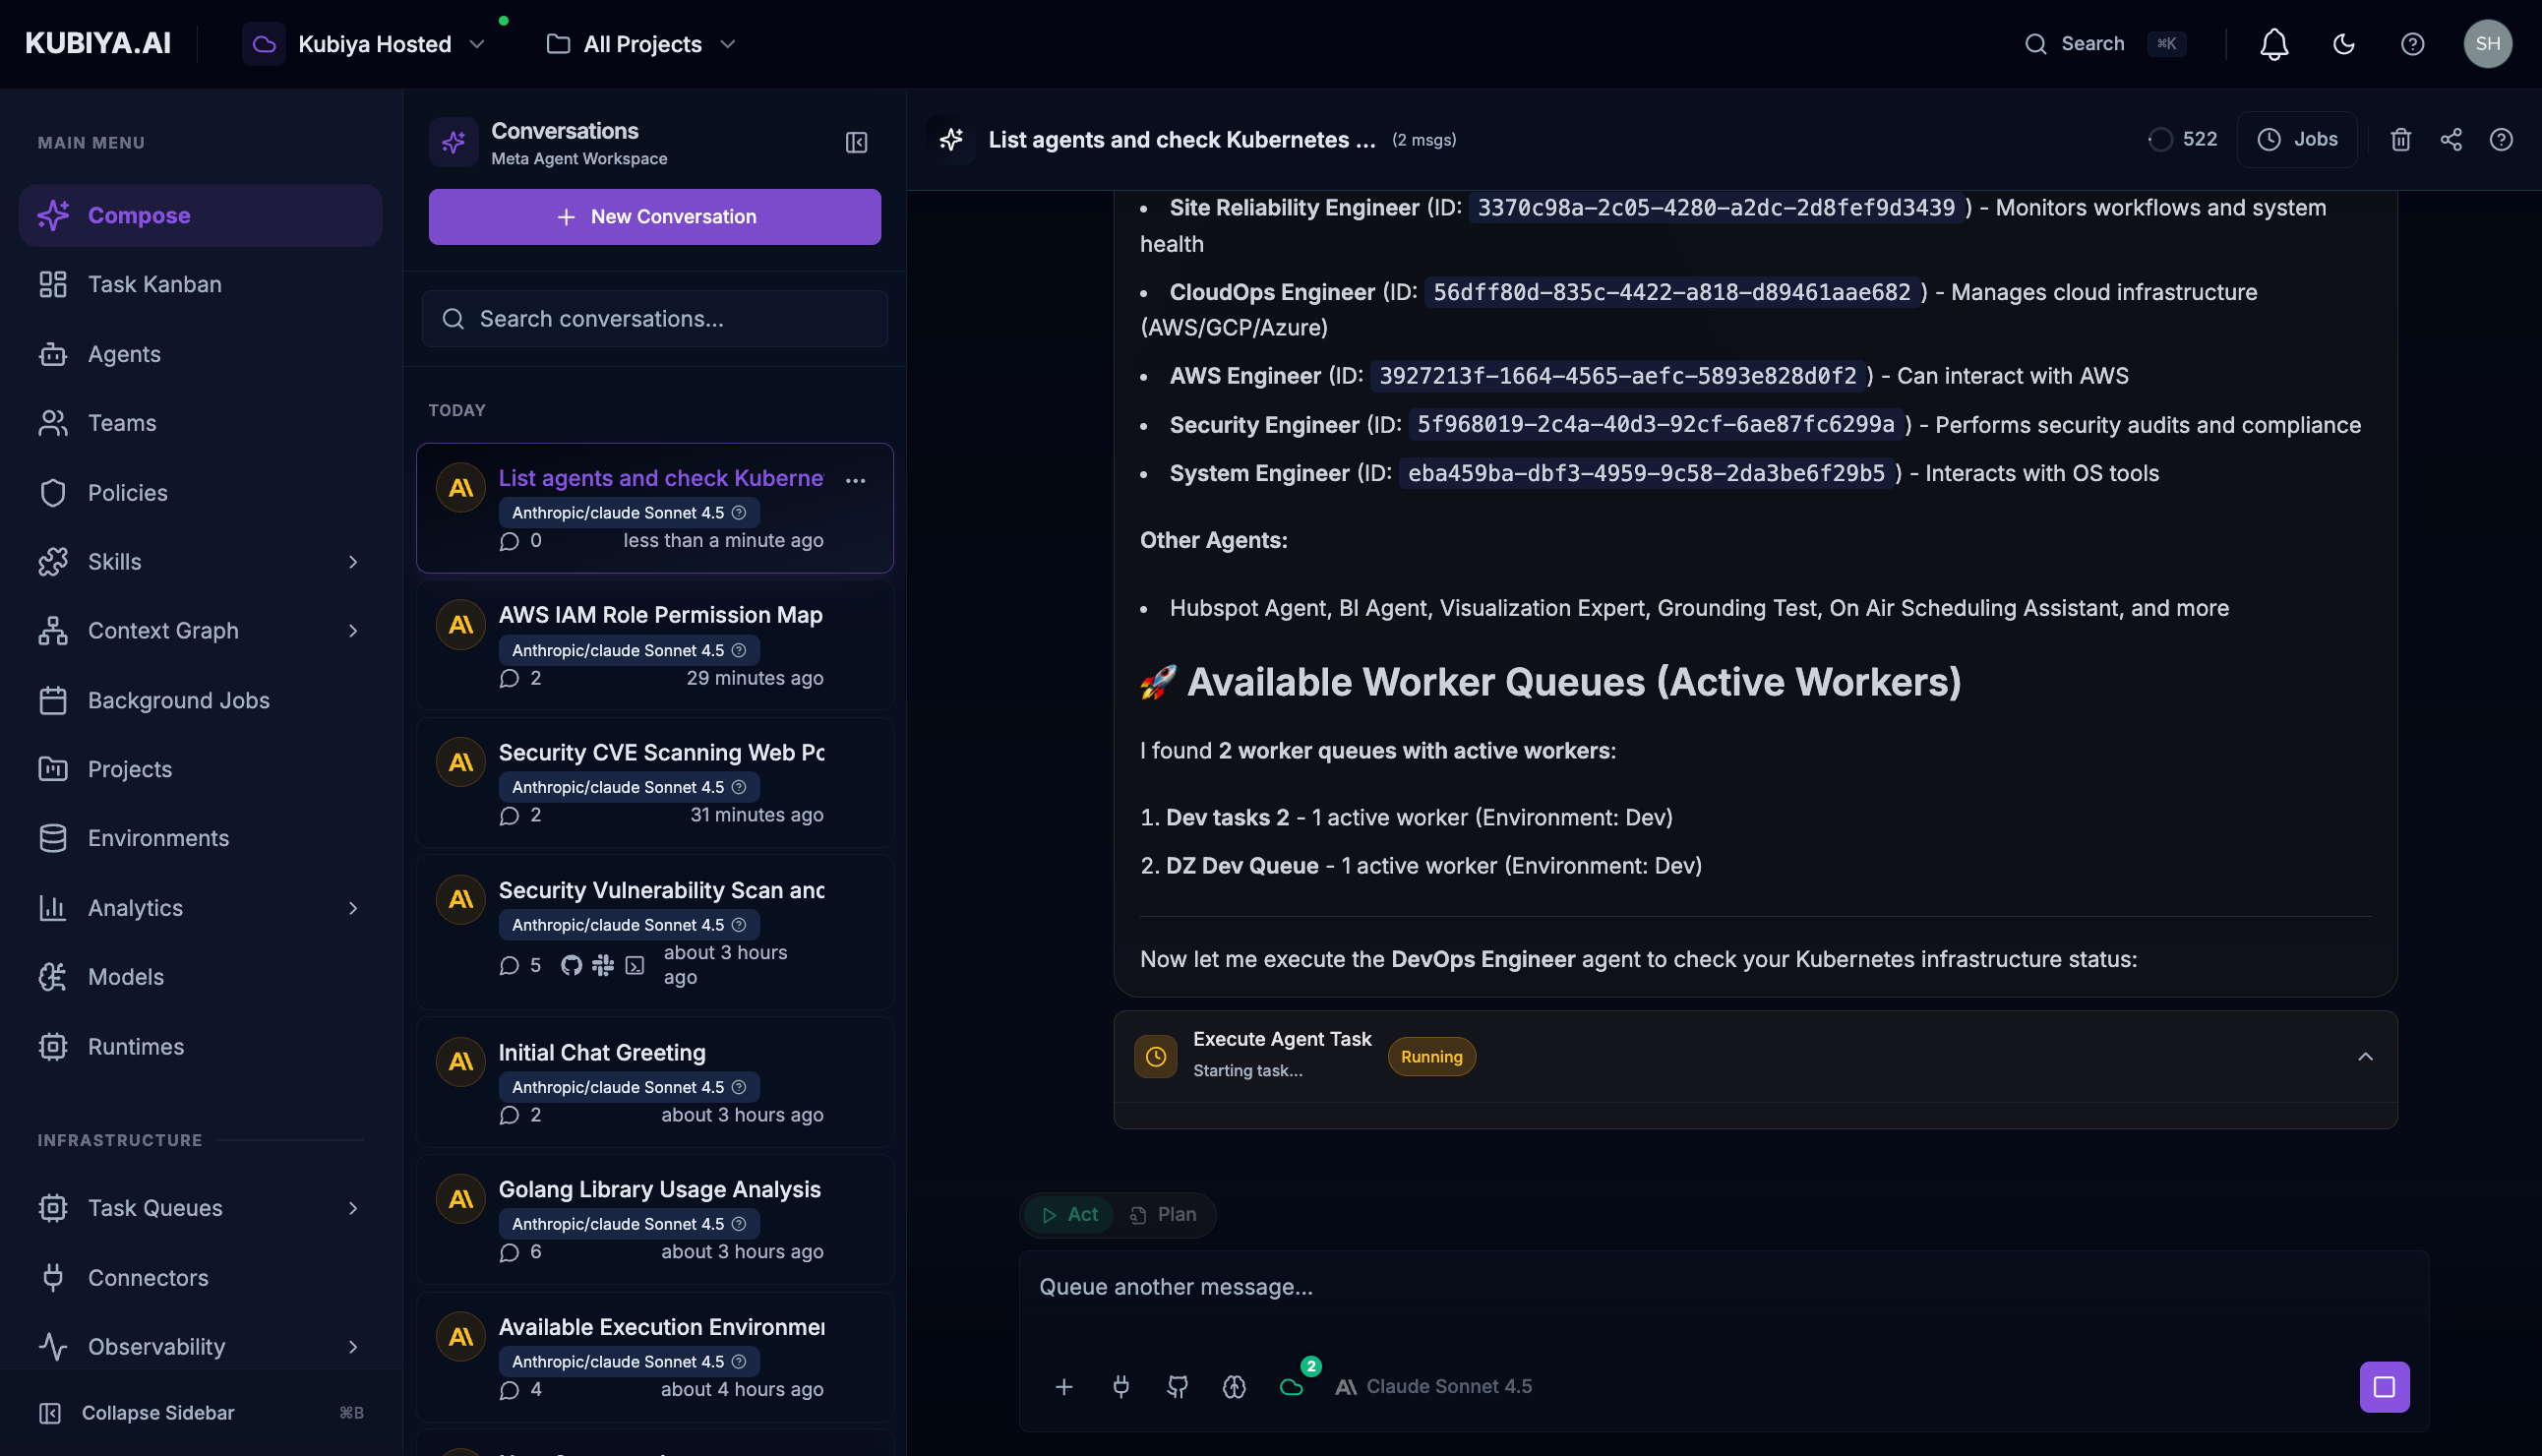Open the Task Kanban board
Viewport: 2542px width, 1456px height.
(x=153, y=284)
